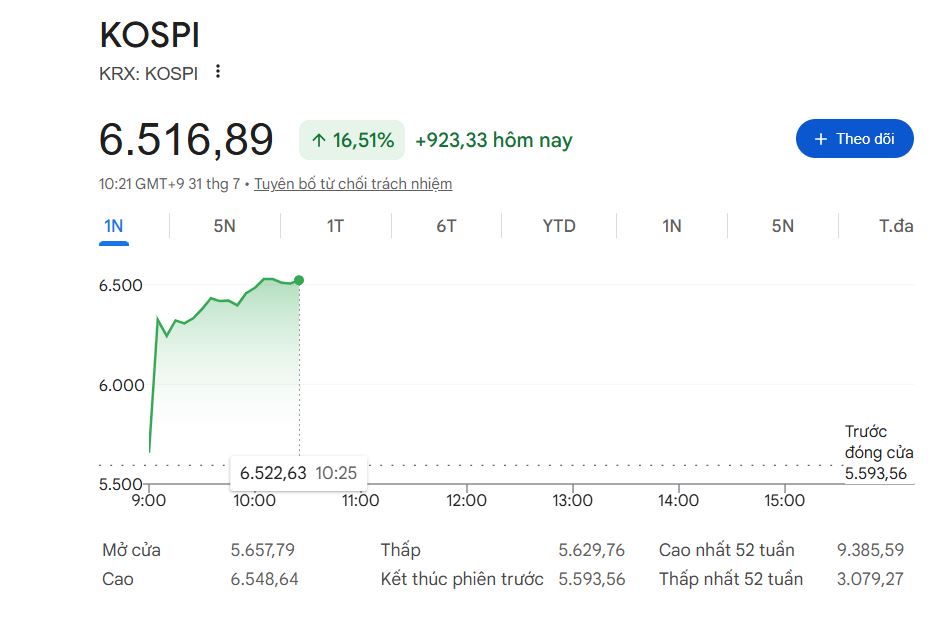Switch to the 1T one-month tab

335,226
